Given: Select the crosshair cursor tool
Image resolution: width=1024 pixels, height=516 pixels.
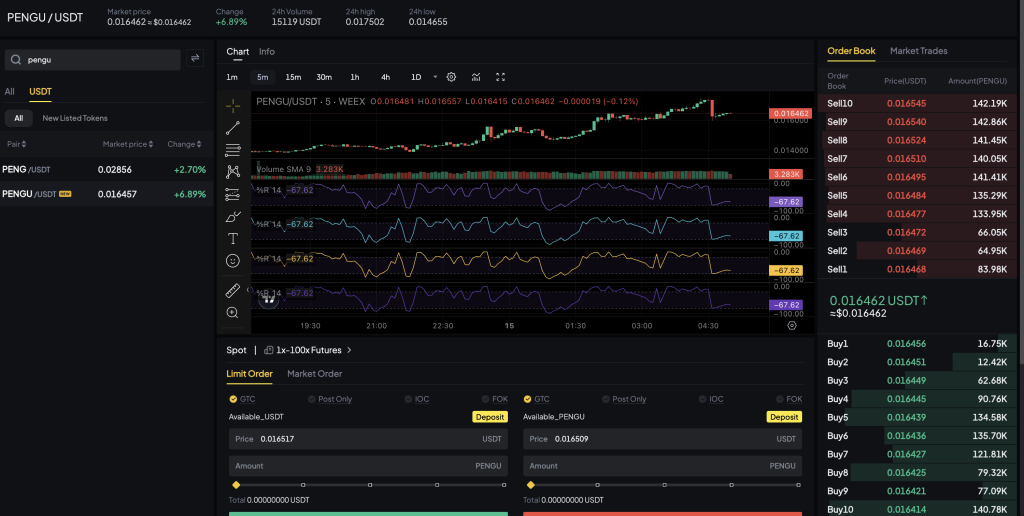Looking at the screenshot, I should pyautogui.click(x=233, y=105).
